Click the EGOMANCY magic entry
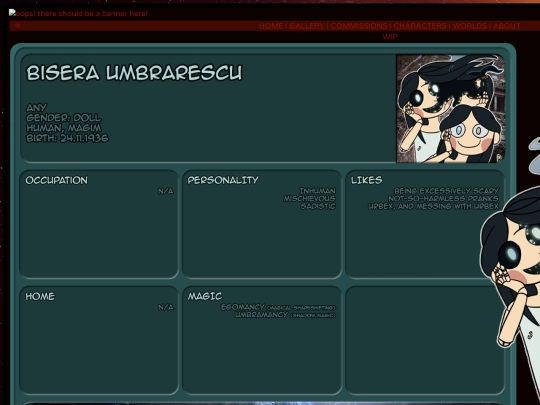Screen dimensions: 540x405 (x=278, y=307)
